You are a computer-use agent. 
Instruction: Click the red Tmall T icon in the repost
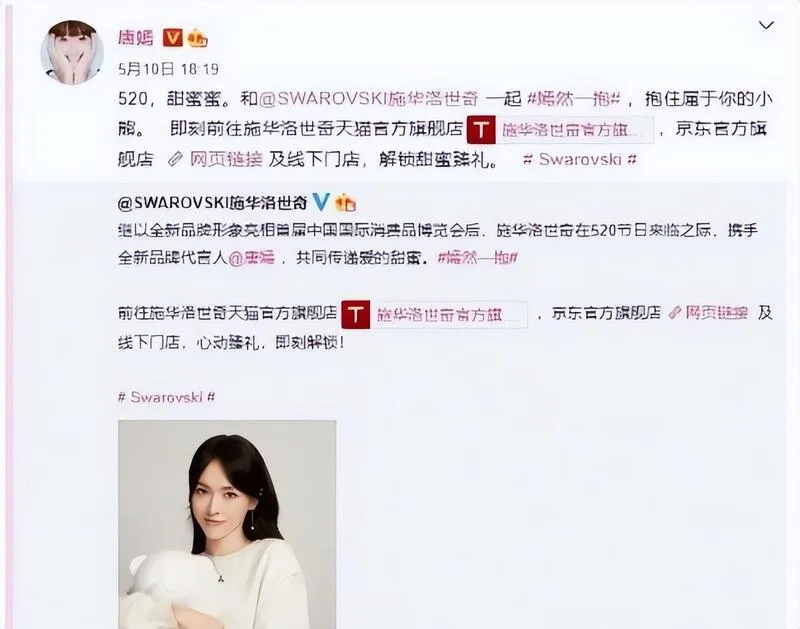(356, 314)
